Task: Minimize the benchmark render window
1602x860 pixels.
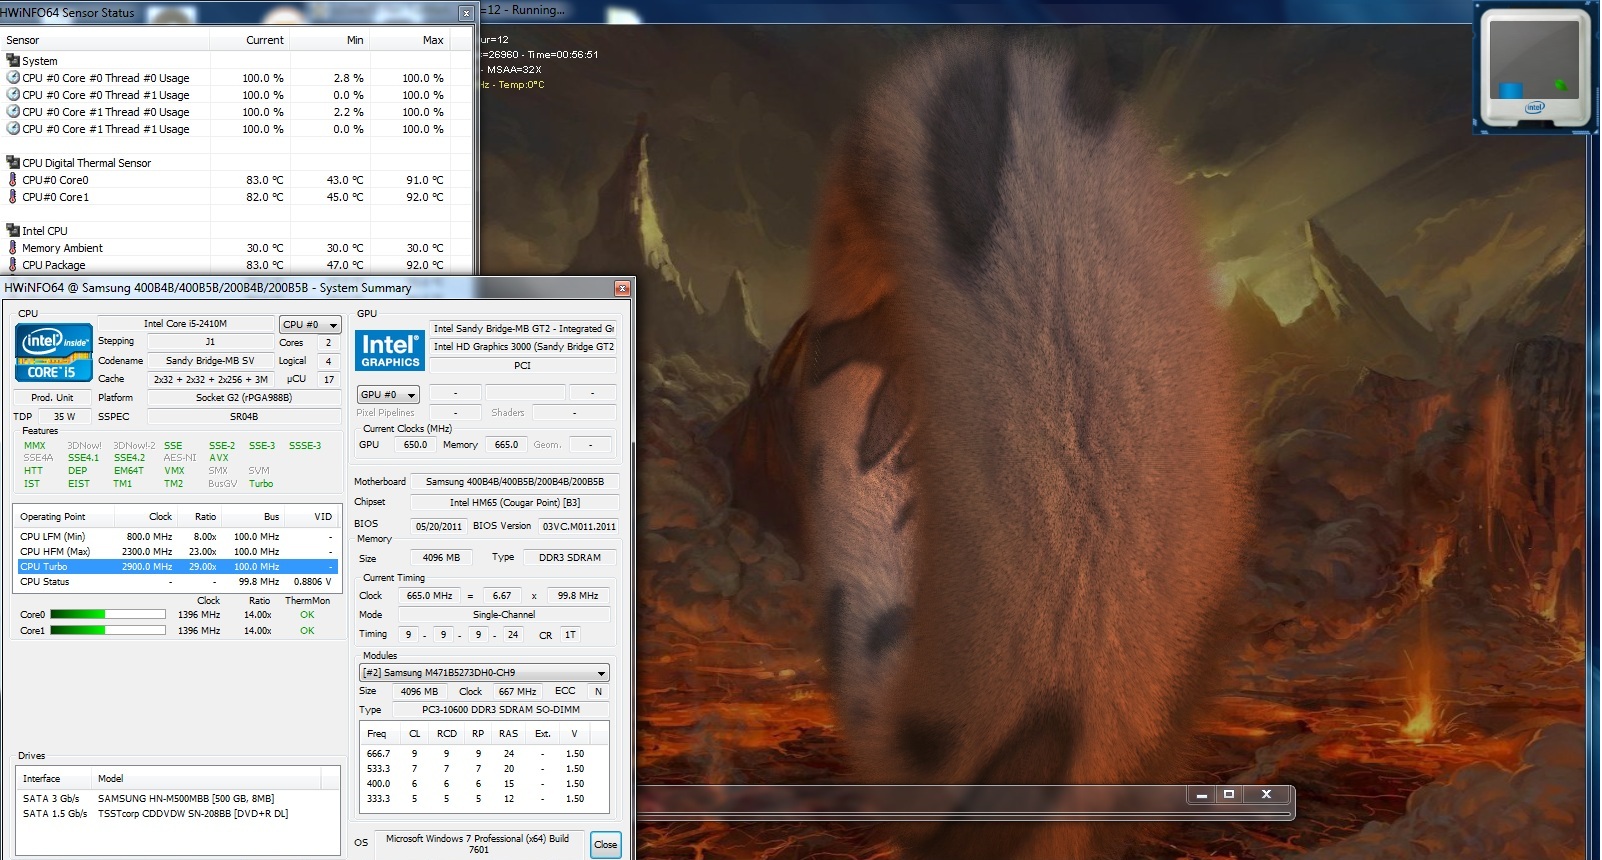Action: point(1201,795)
